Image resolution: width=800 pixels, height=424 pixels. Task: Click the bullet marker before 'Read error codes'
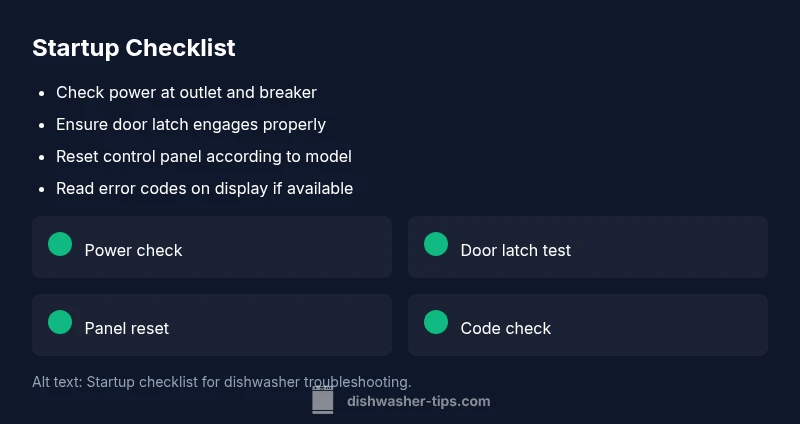[x=41, y=189]
